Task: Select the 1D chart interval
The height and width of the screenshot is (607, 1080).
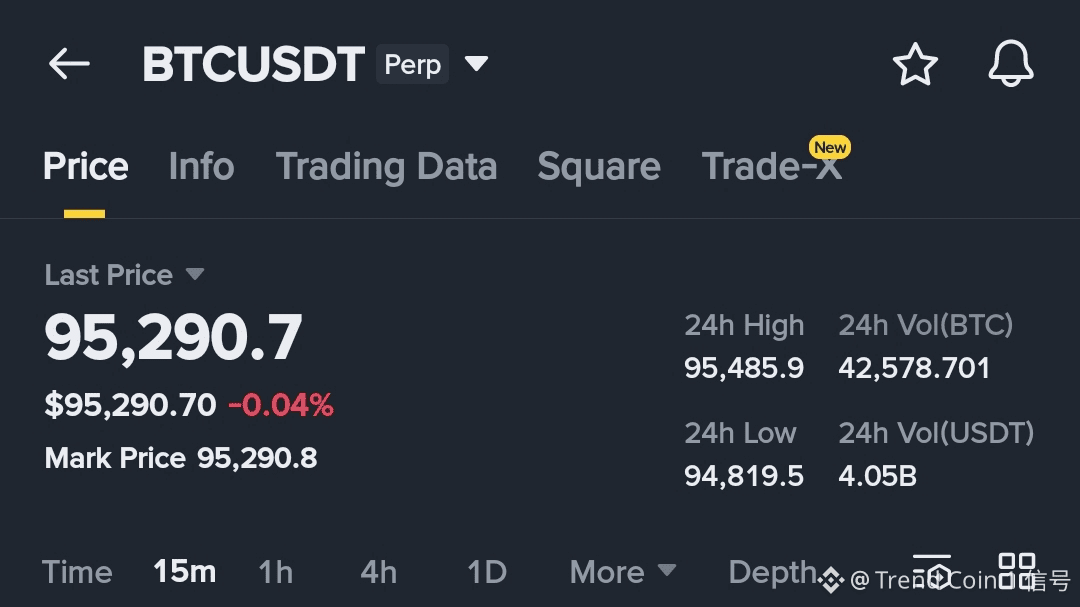Action: click(x=487, y=572)
